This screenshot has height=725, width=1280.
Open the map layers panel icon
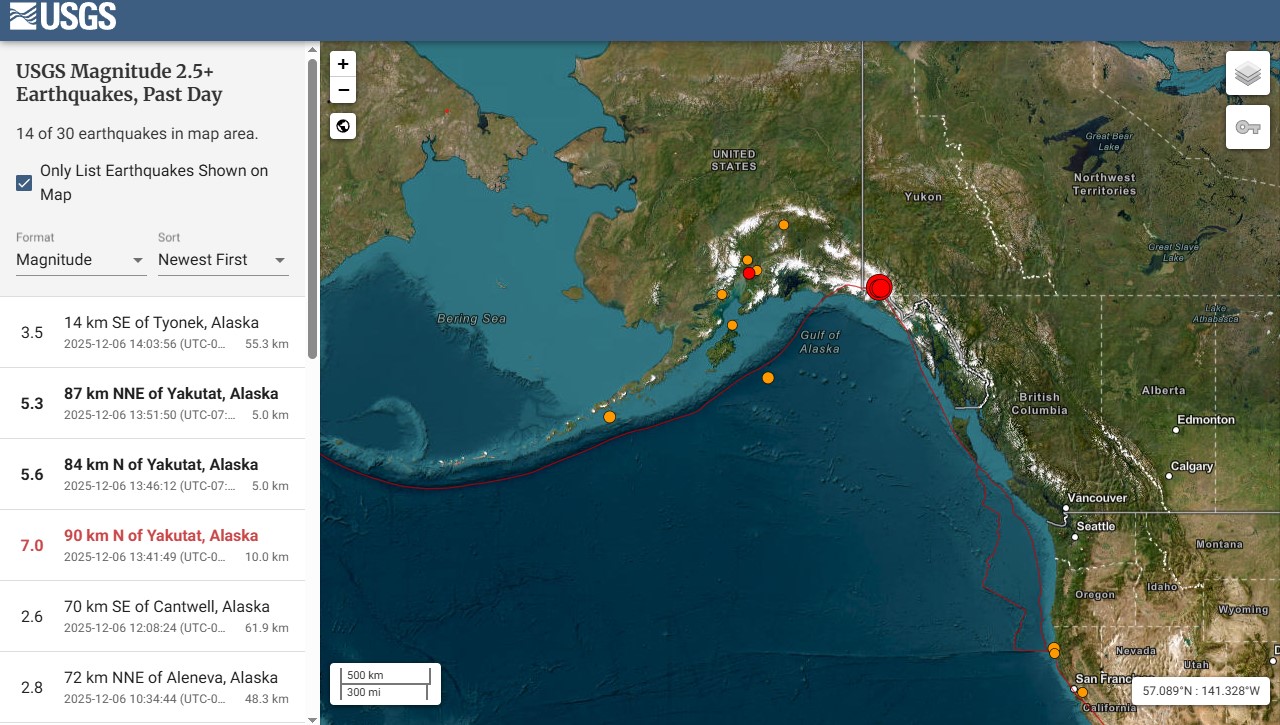[1247, 74]
